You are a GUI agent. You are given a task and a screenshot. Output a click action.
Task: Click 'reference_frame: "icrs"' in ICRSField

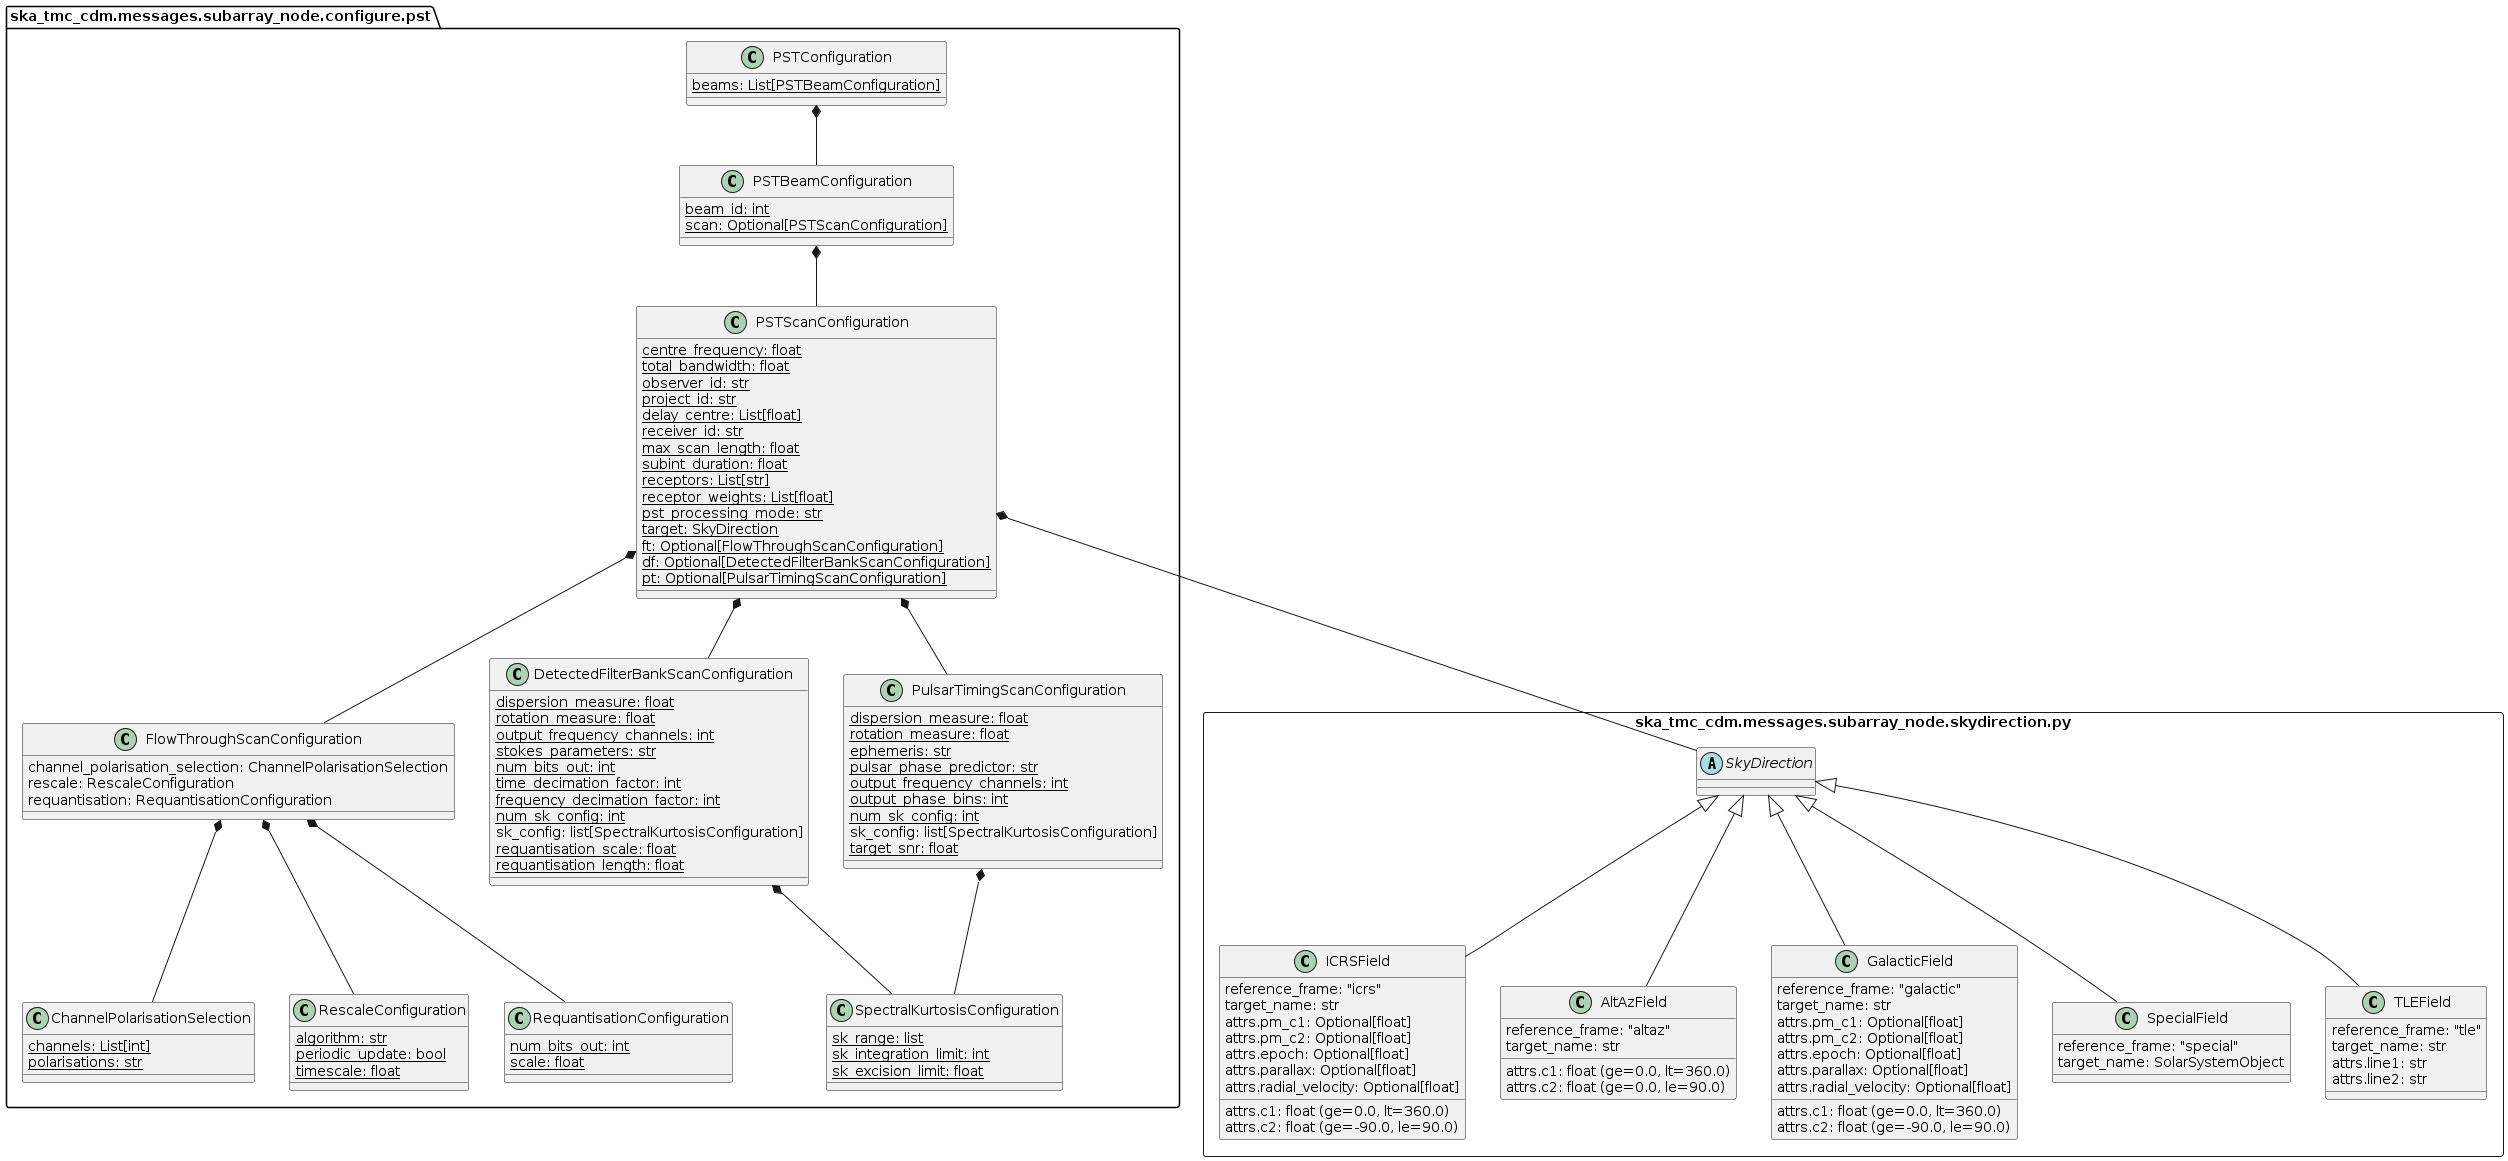click(x=1303, y=990)
